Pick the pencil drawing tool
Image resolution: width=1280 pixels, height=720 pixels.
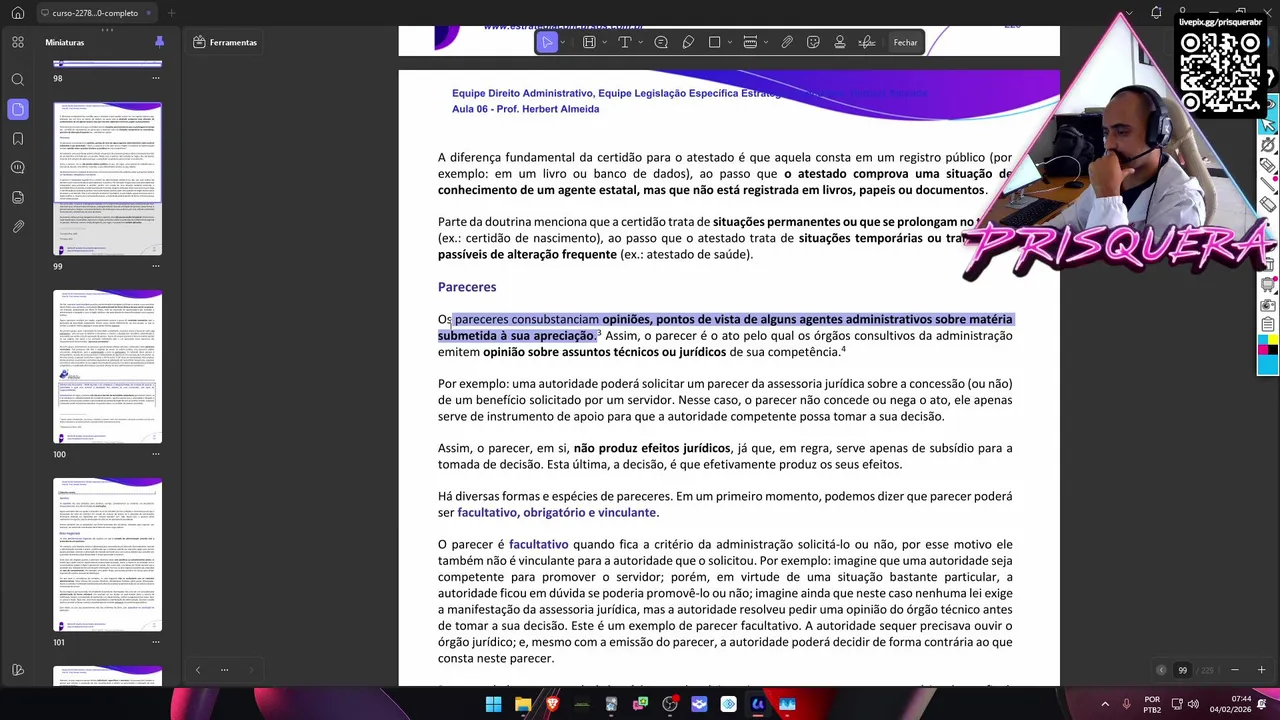[688, 42]
